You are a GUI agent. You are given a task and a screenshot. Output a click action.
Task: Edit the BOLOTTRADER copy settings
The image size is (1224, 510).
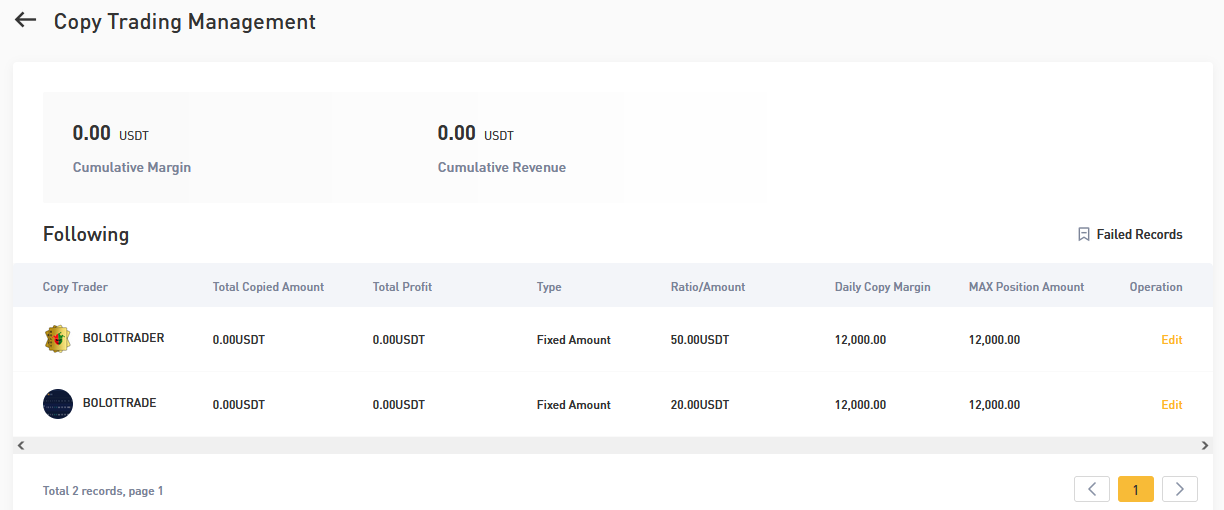(1171, 340)
